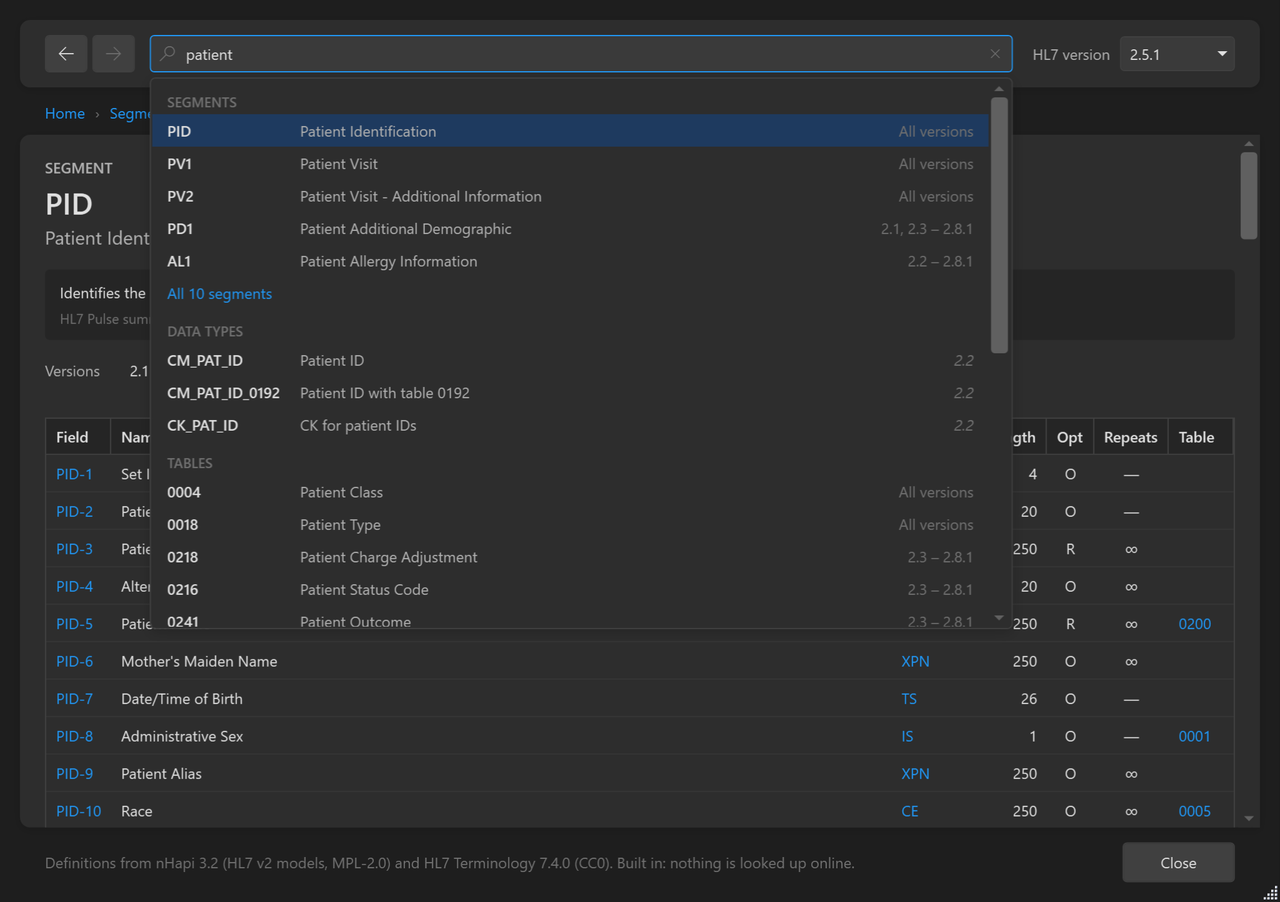This screenshot has width=1280, height=902.
Task: Open table 0004 Patient Class
Action: [570, 492]
